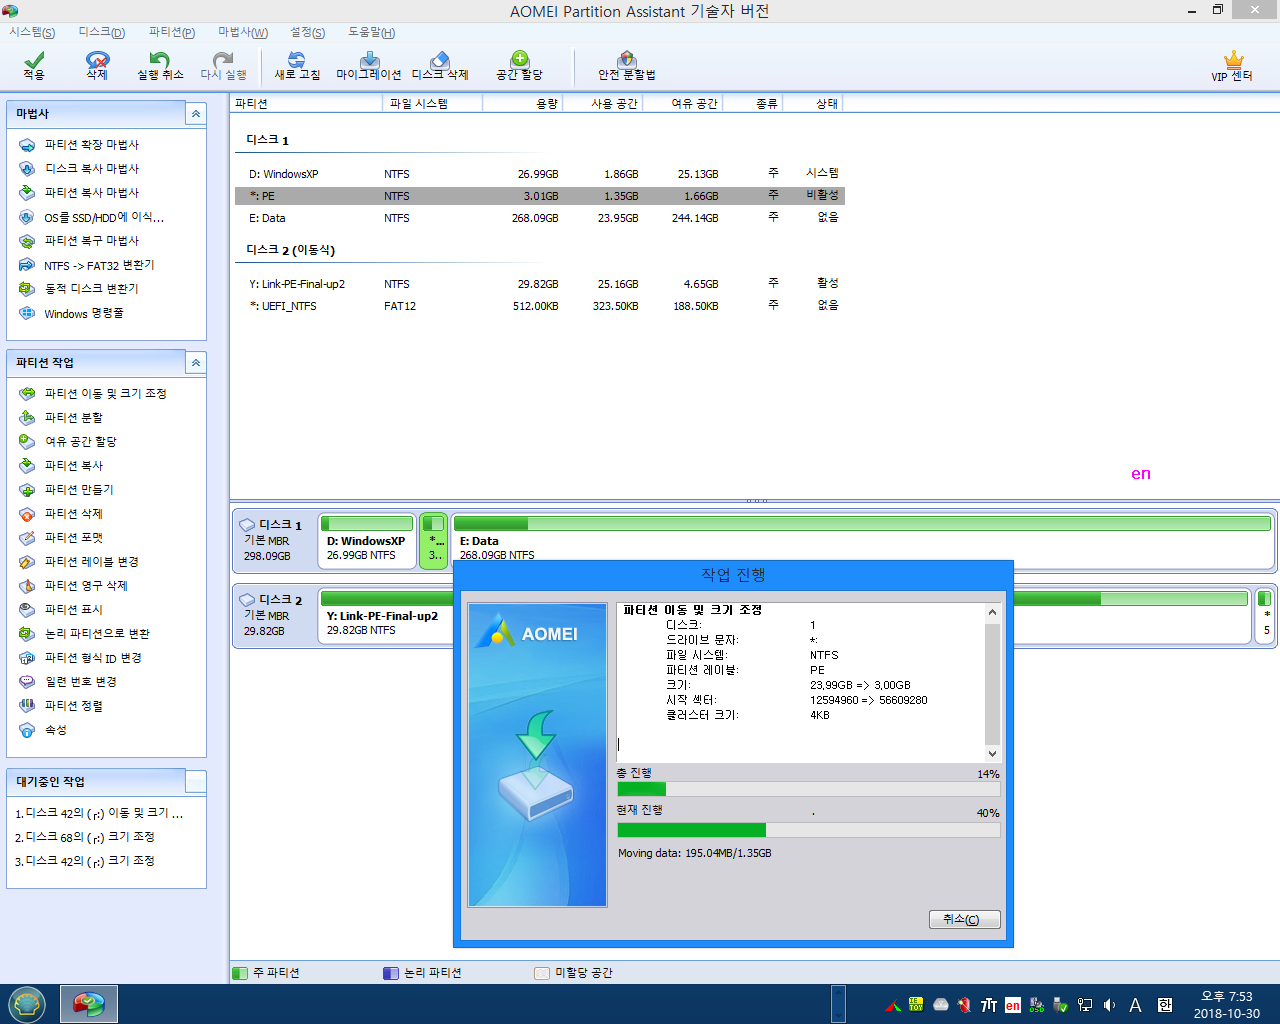Launch 디스크 복사 마법사 wizard
The image size is (1280, 1024).
[91, 169]
